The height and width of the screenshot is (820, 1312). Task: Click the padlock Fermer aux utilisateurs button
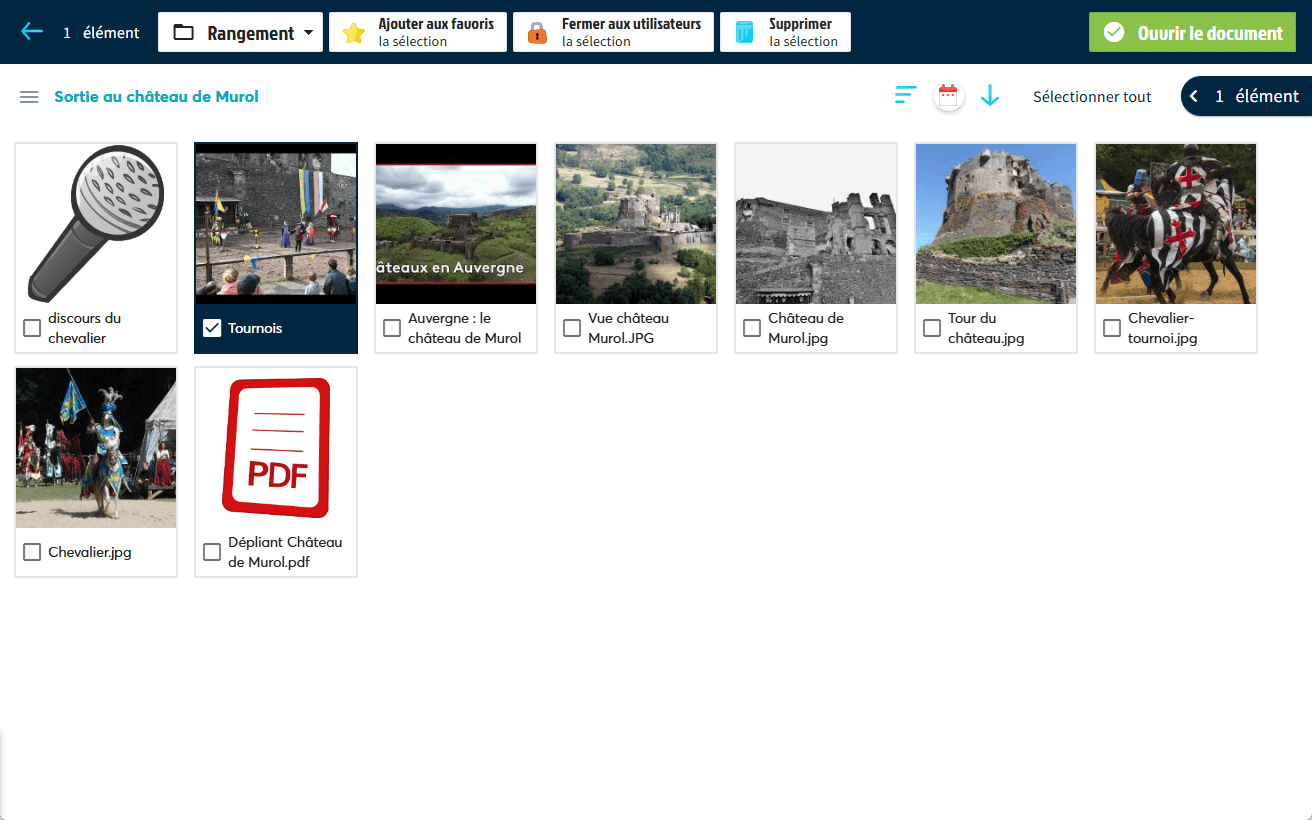613,32
